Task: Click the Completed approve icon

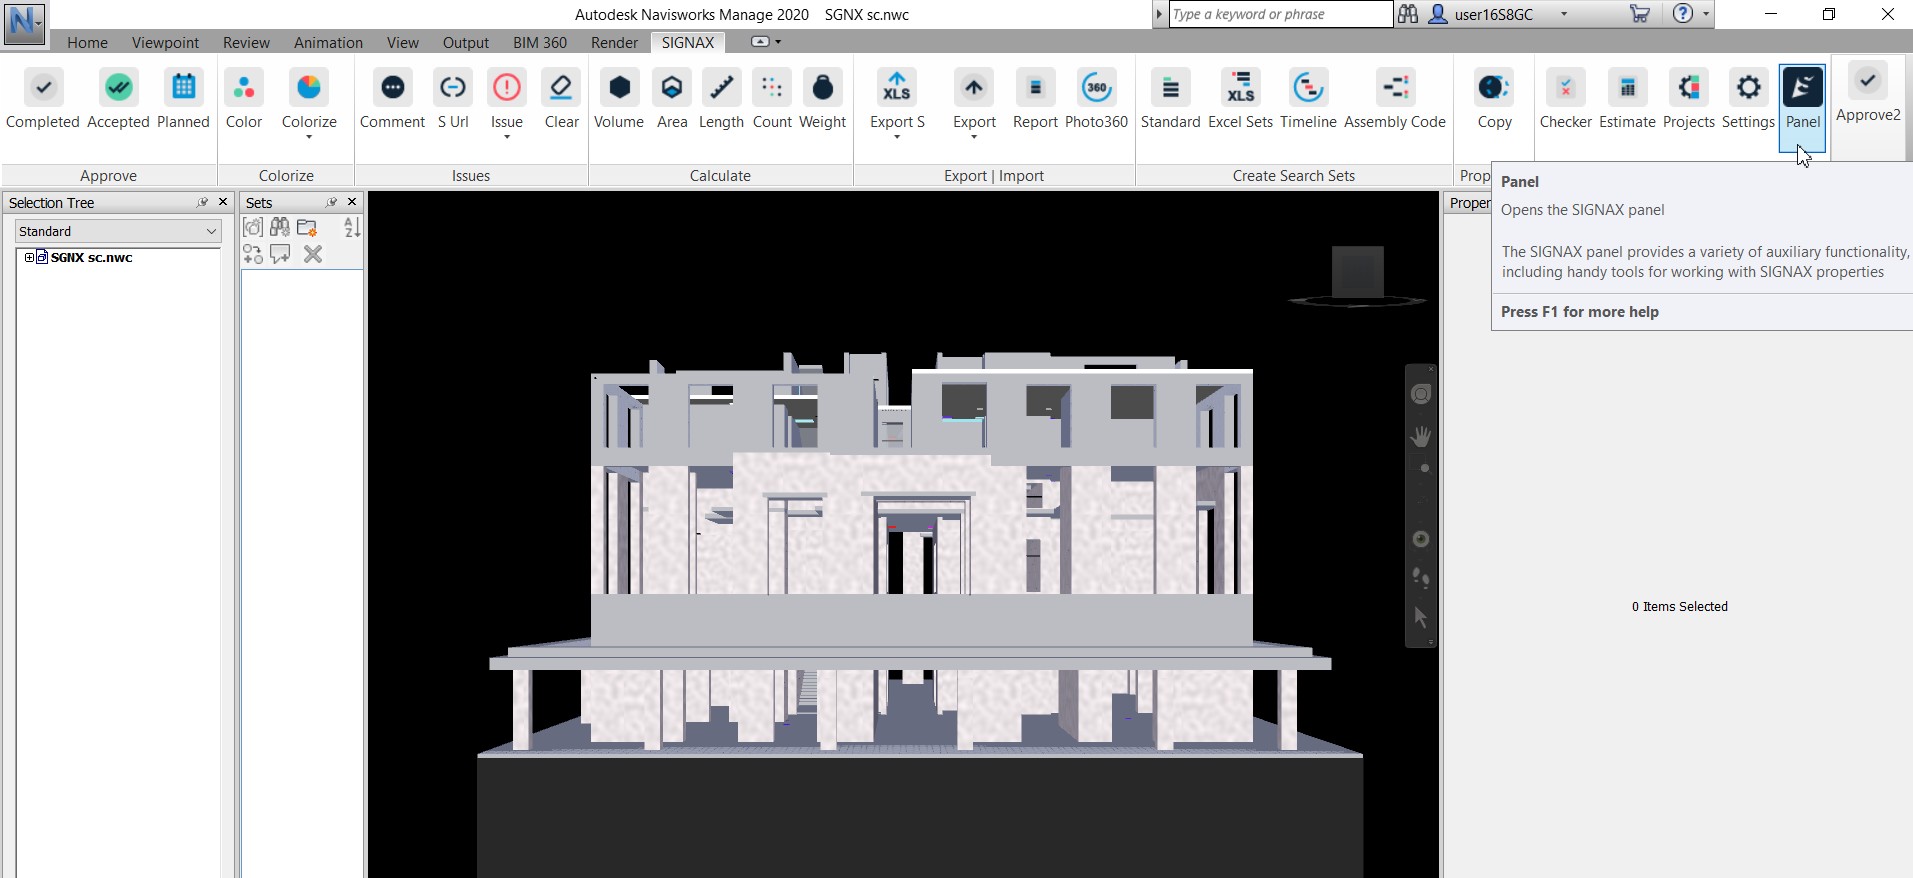Action: point(43,88)
